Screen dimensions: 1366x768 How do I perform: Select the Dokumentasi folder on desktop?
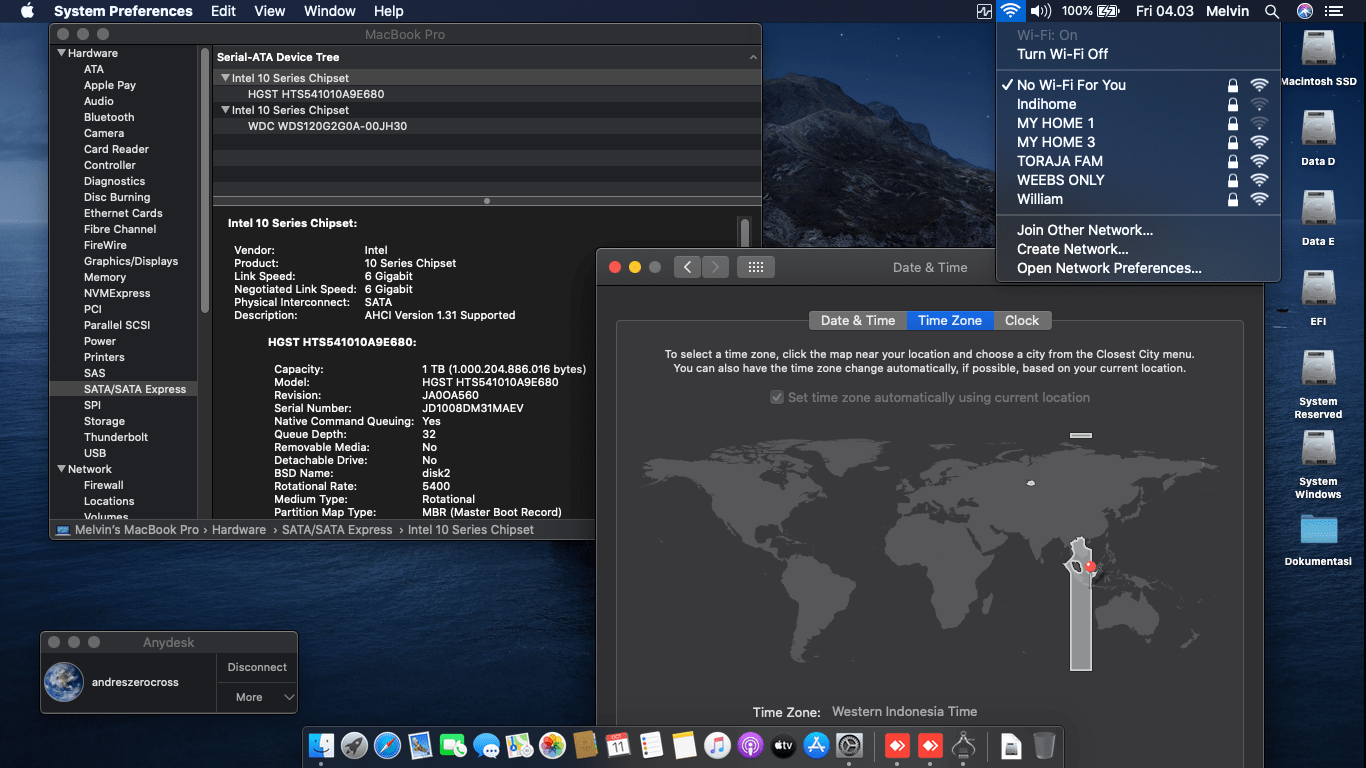point(1318,540)
